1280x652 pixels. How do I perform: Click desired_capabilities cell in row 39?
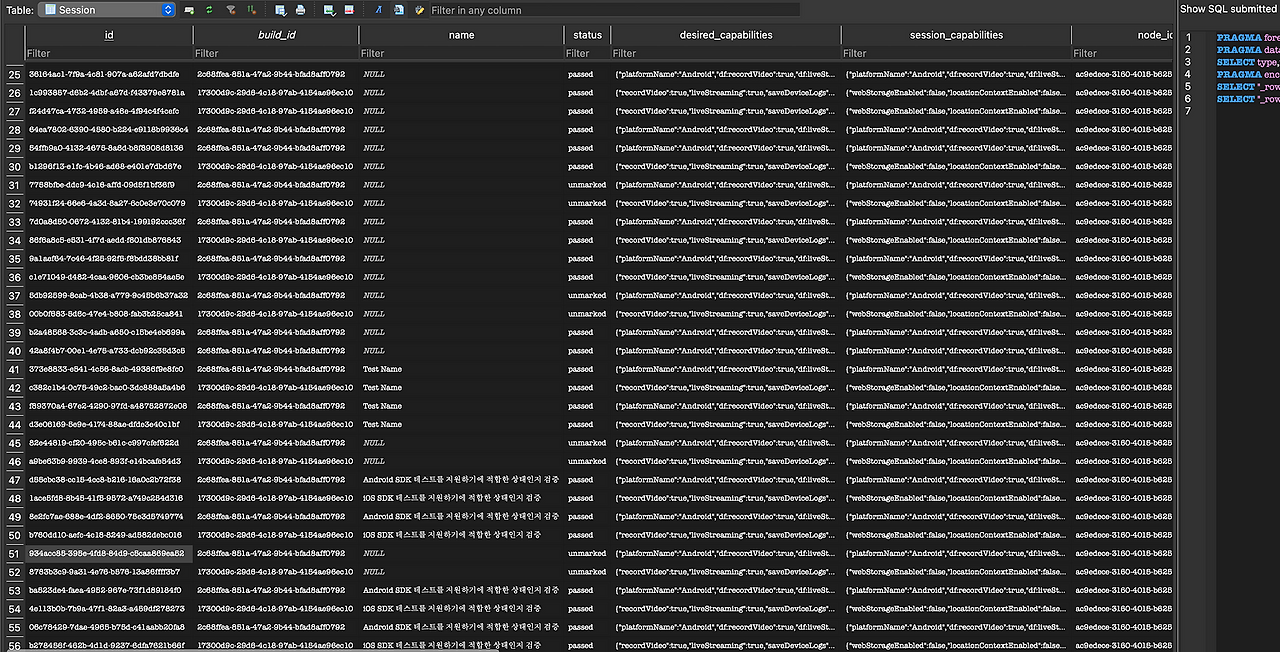tap(726, 333)
